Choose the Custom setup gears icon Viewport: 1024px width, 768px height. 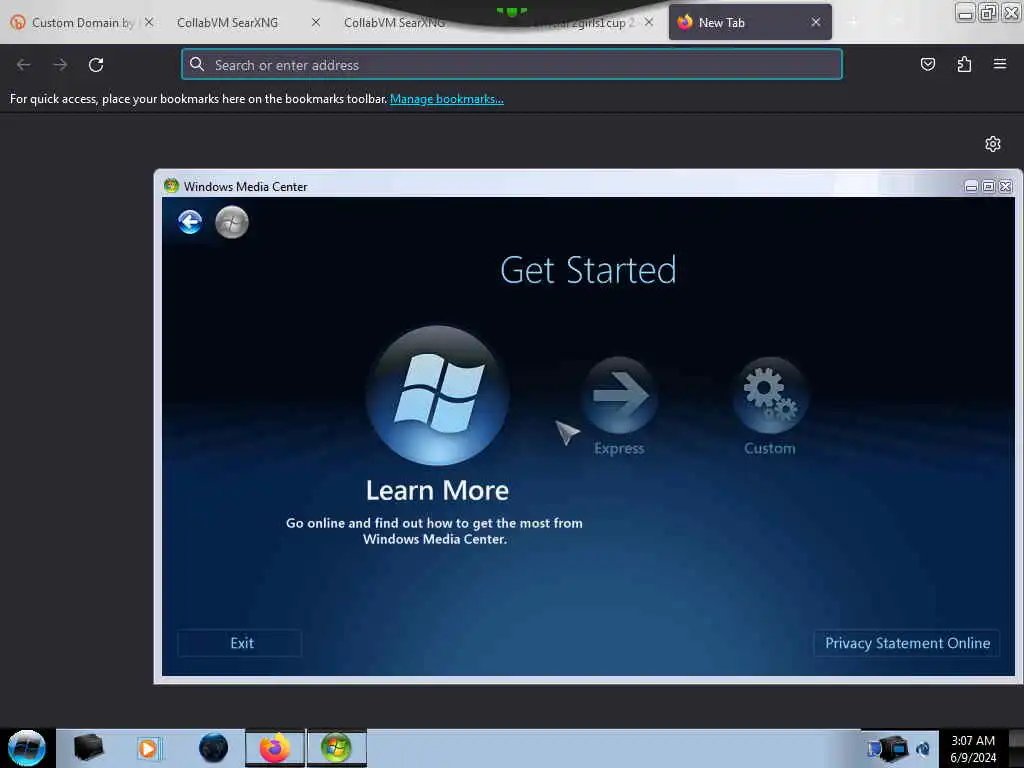coord(770,395)
